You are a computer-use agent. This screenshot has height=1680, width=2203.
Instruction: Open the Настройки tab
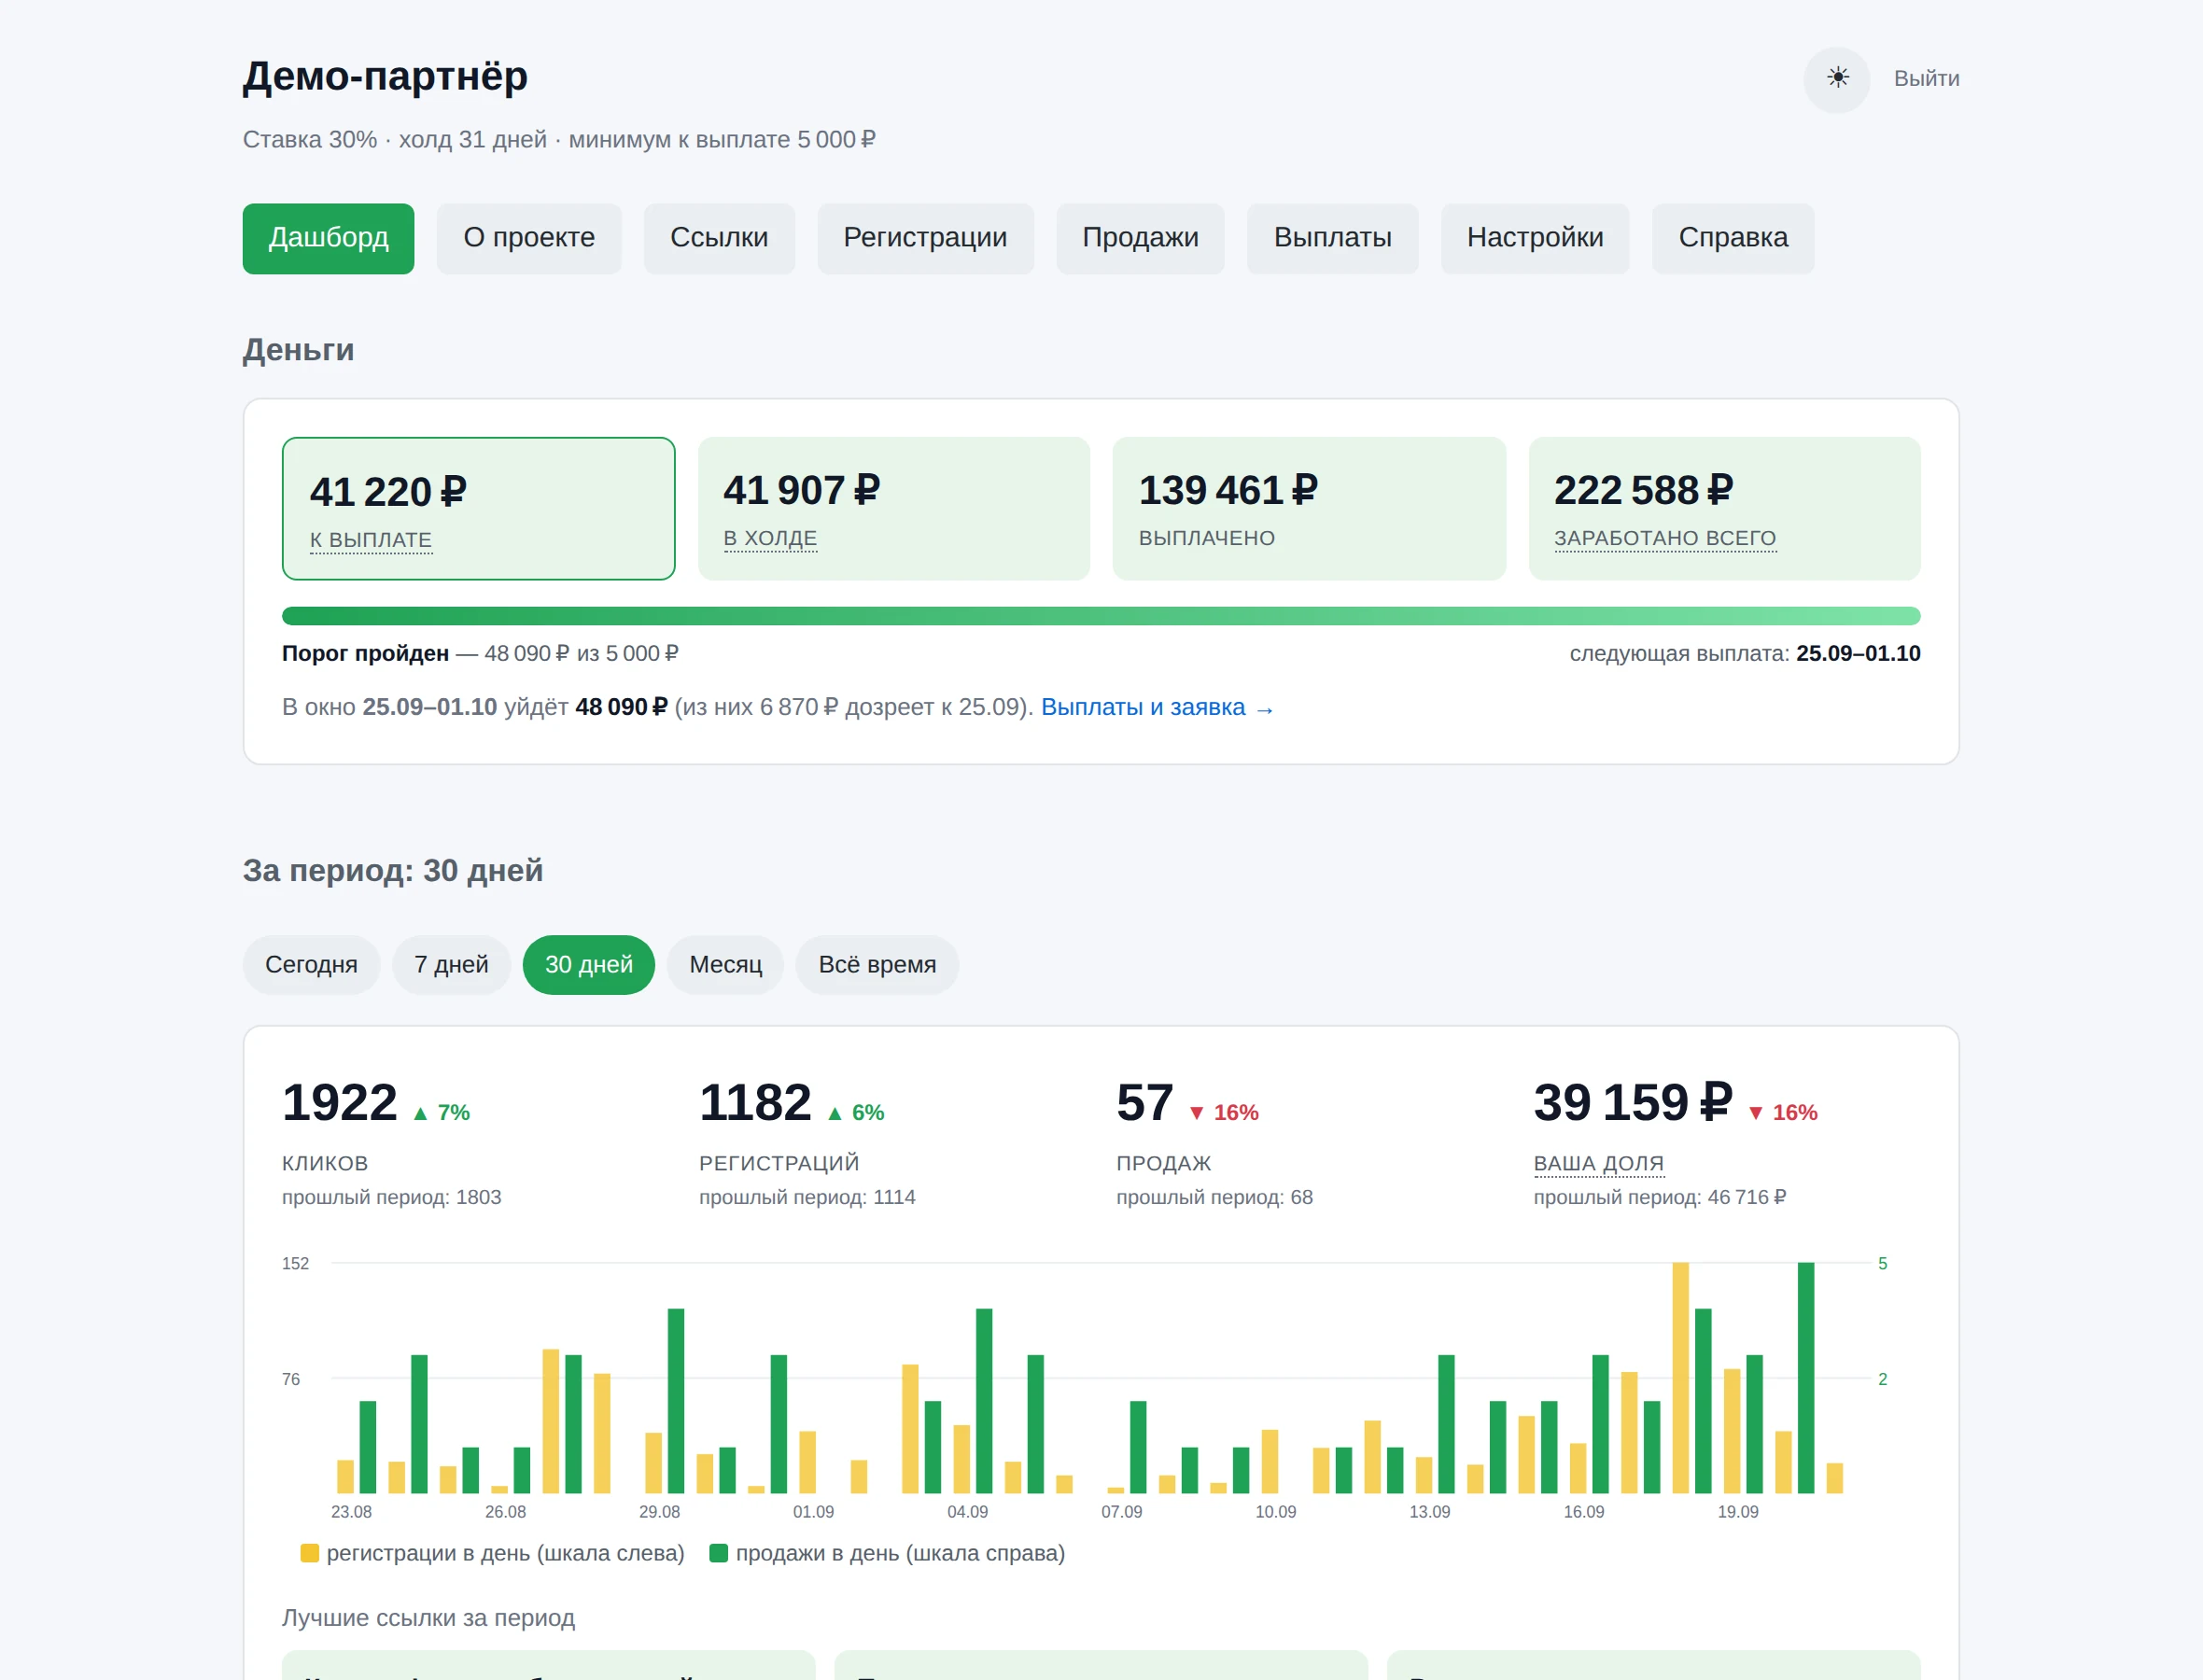click(x=1535, y=238)
